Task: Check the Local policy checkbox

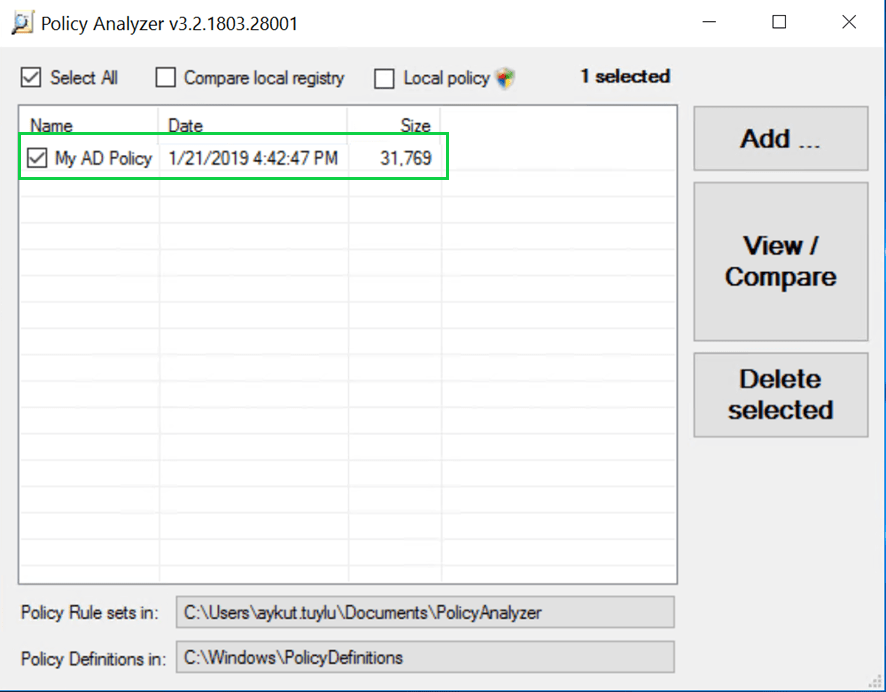Action: (x=385, y=78)
